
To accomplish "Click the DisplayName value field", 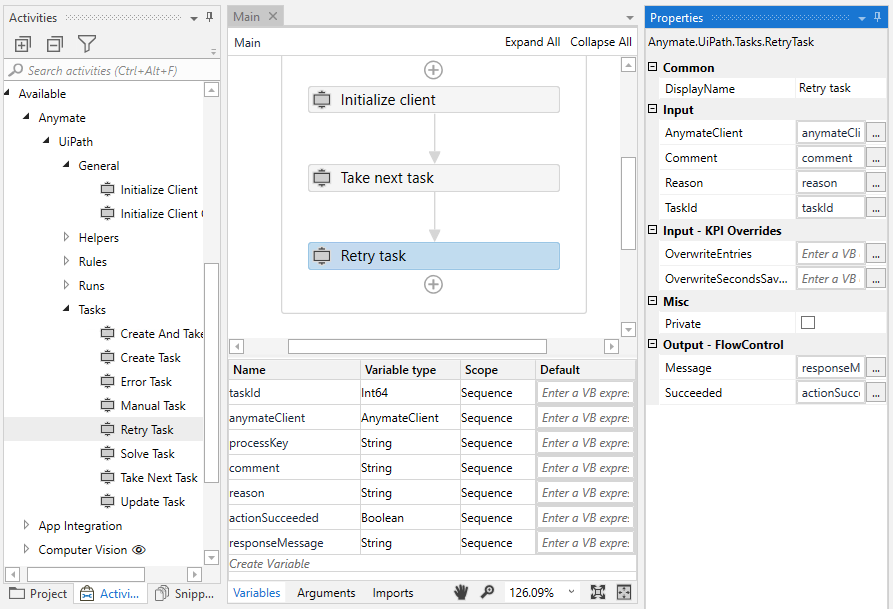I will [840, 88].
